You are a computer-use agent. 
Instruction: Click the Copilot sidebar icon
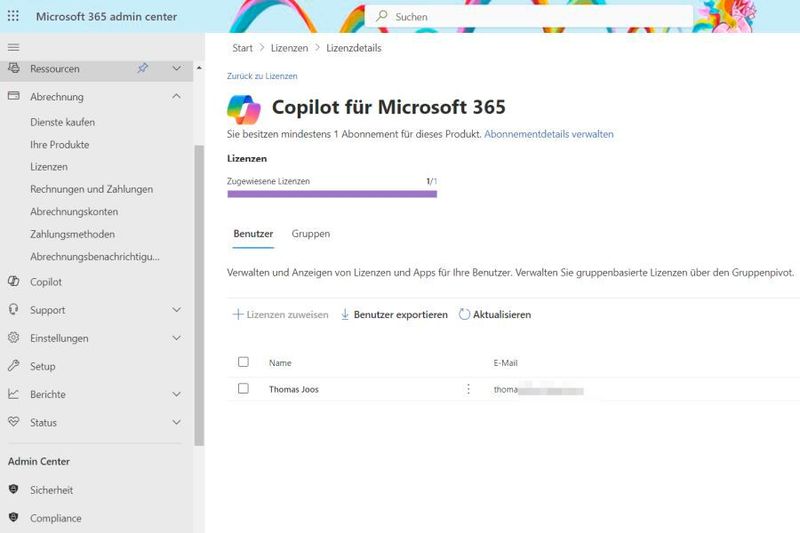[14, 281]
